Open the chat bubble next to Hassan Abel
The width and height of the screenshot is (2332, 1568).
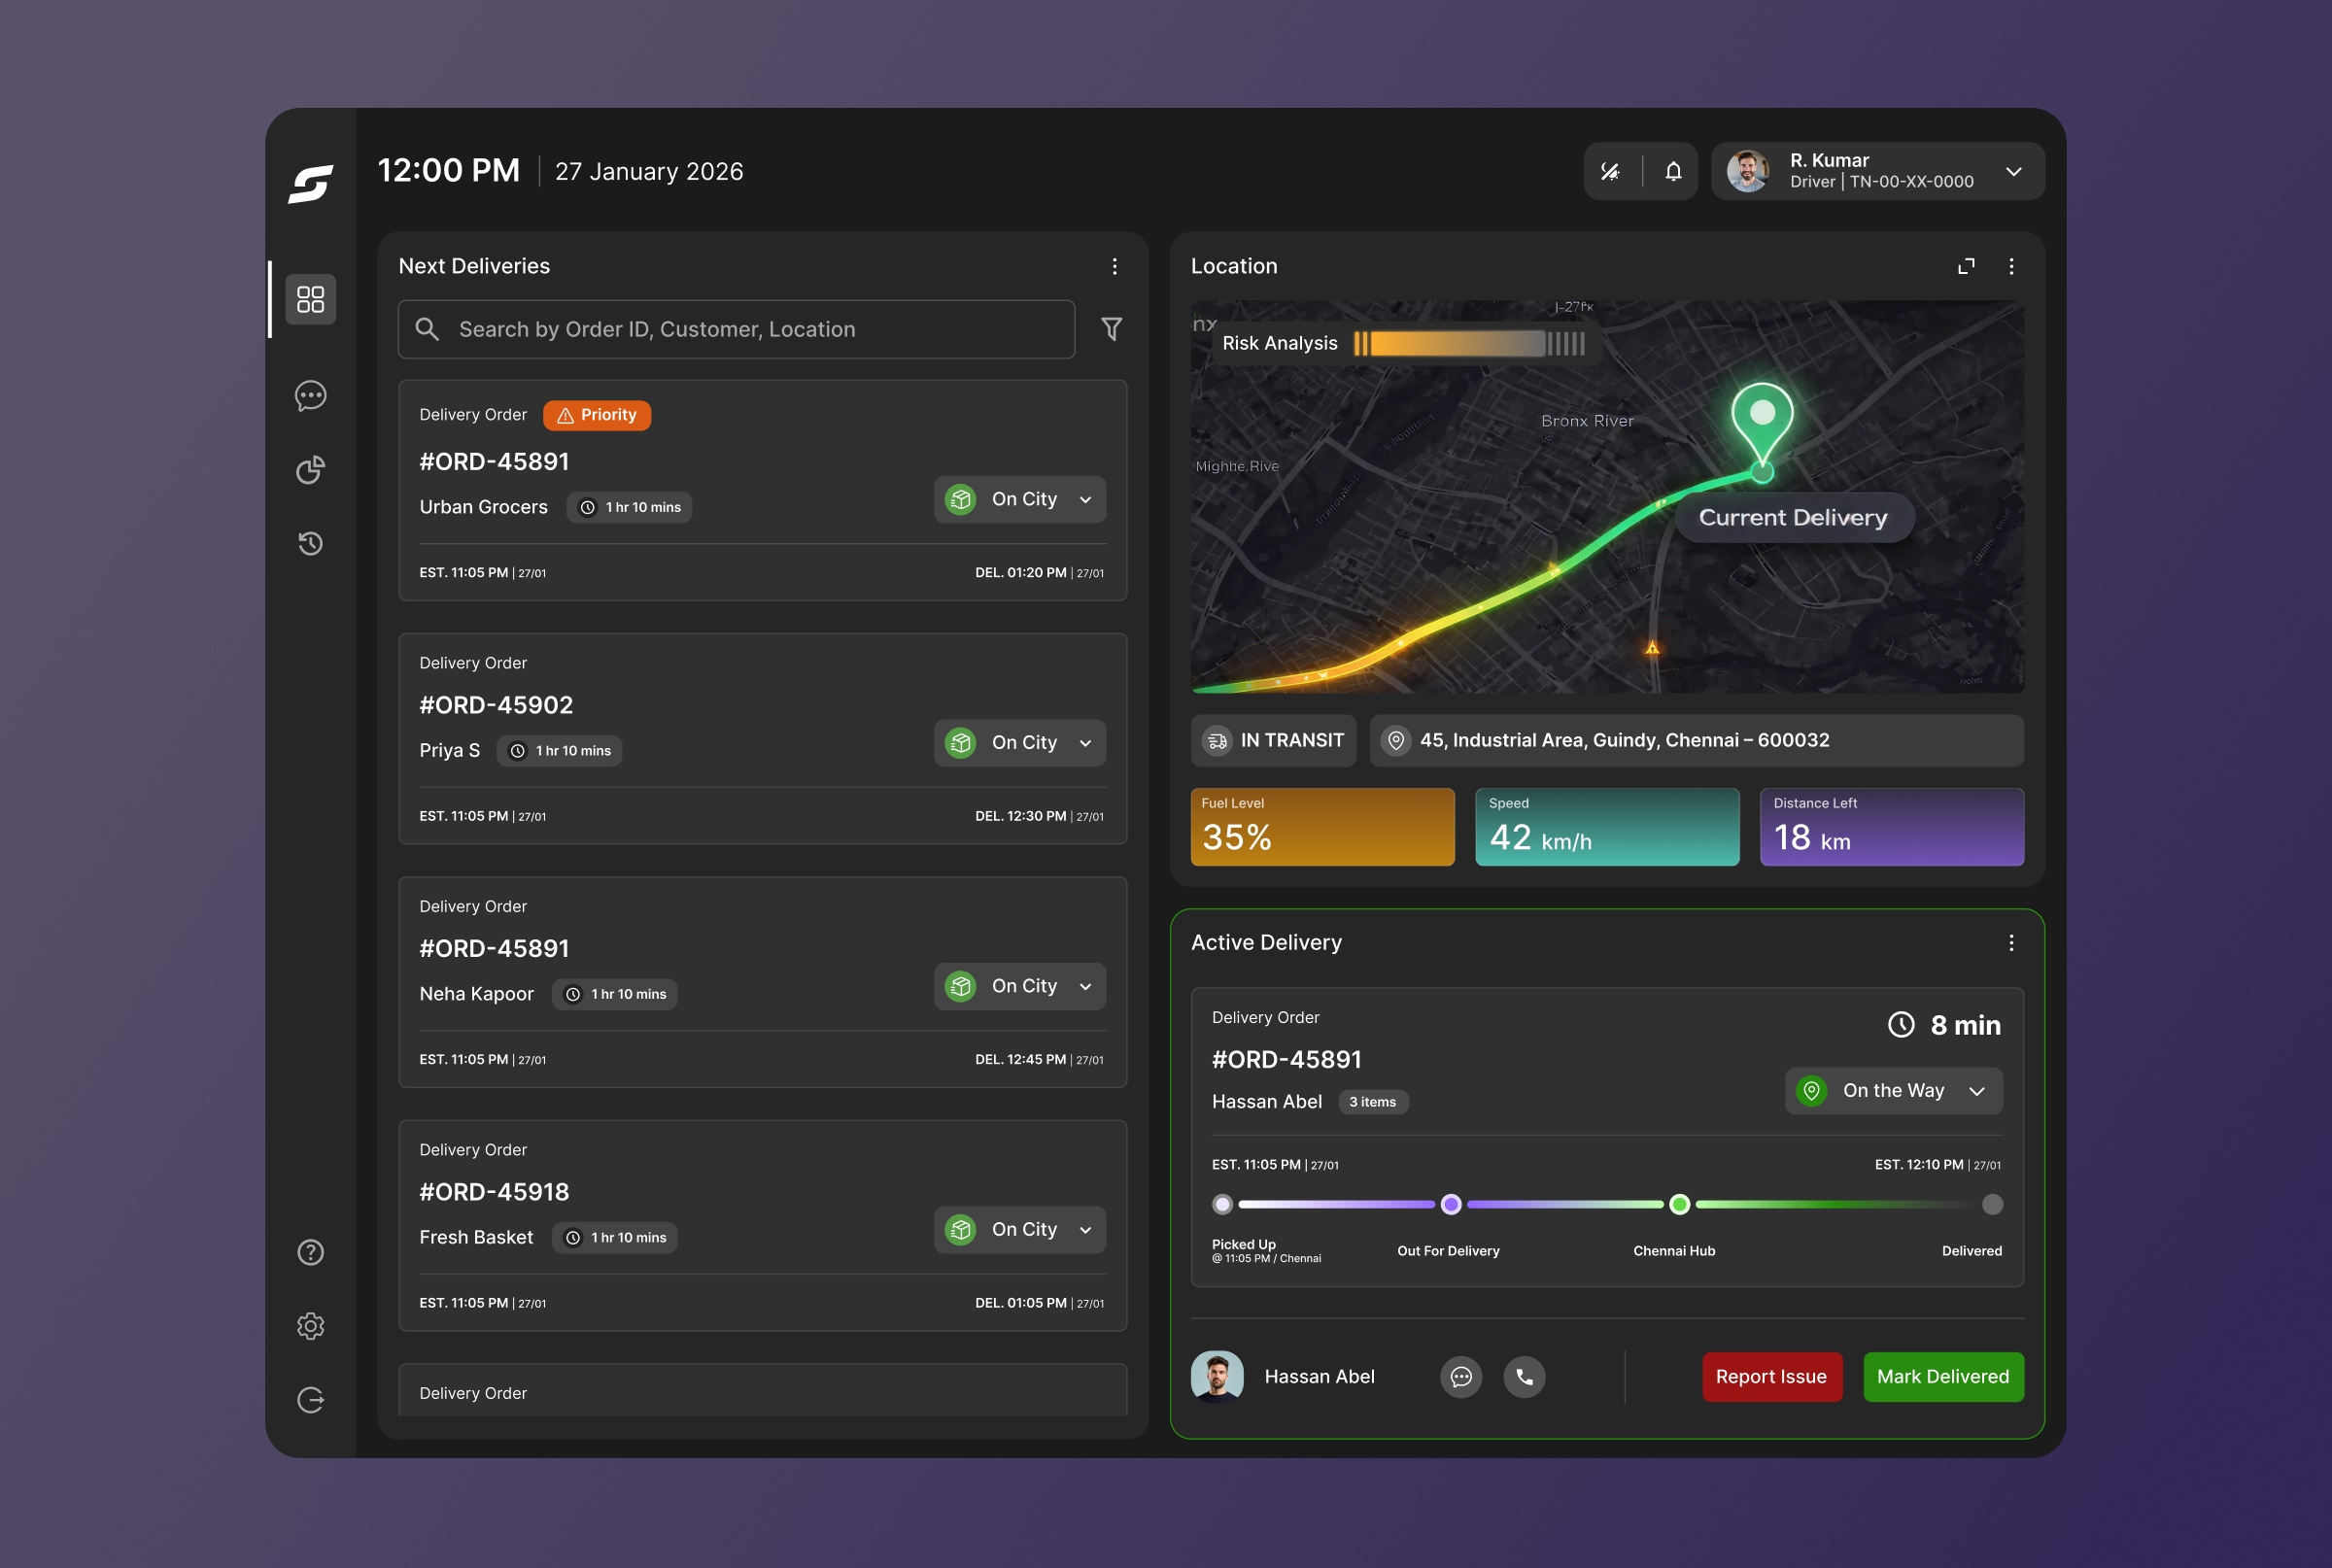(1462, 1376)
